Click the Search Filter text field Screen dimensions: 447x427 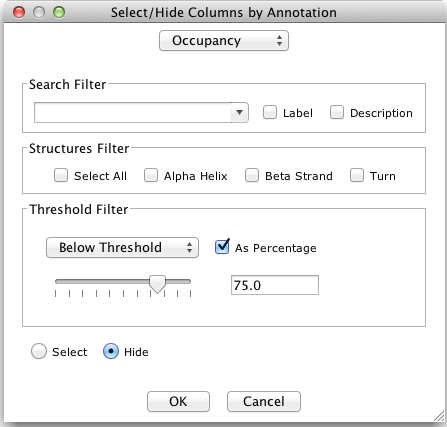tap(133, 113)
